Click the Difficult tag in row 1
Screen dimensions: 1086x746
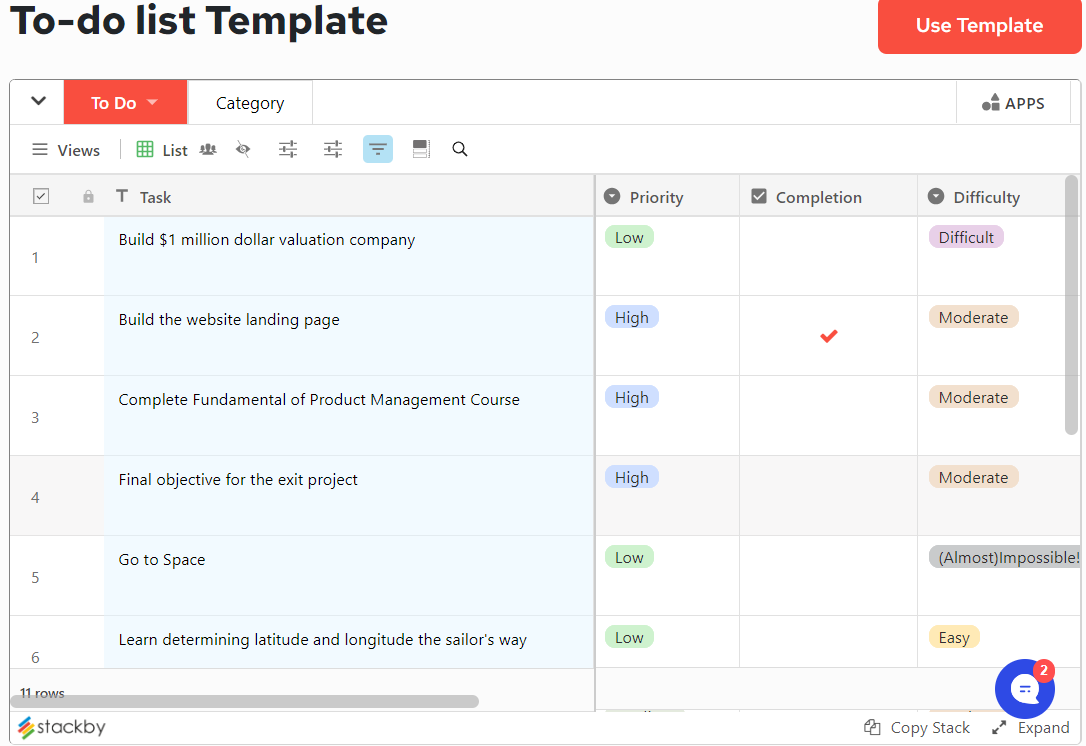click(966, 237)
